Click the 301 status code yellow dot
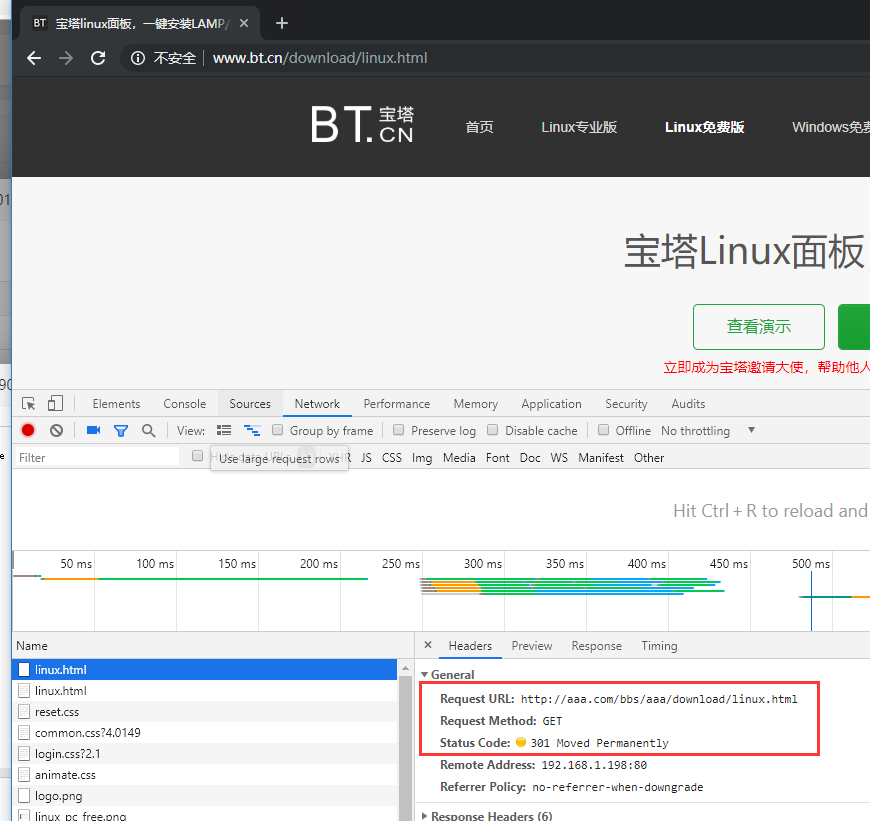Viewport: 870px width, 821px height. click(520, 742)
